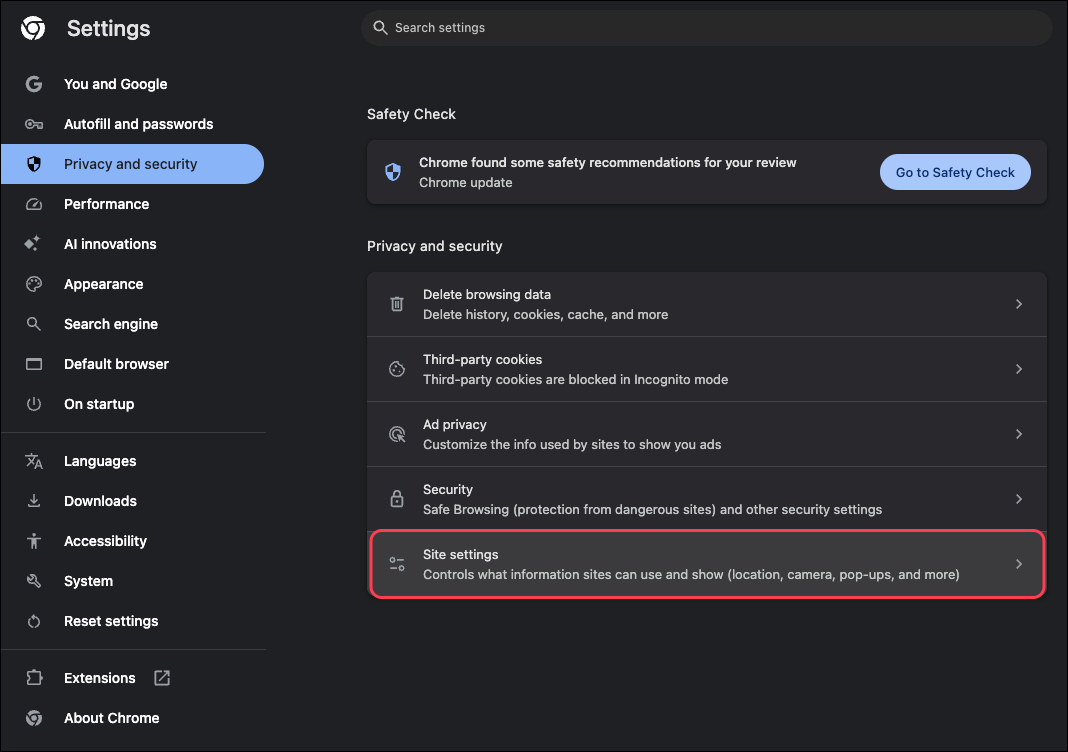Click the puzzle piece icon for Extensions
This screenshot has width=1068, height=752.
[x=33, y=678]
